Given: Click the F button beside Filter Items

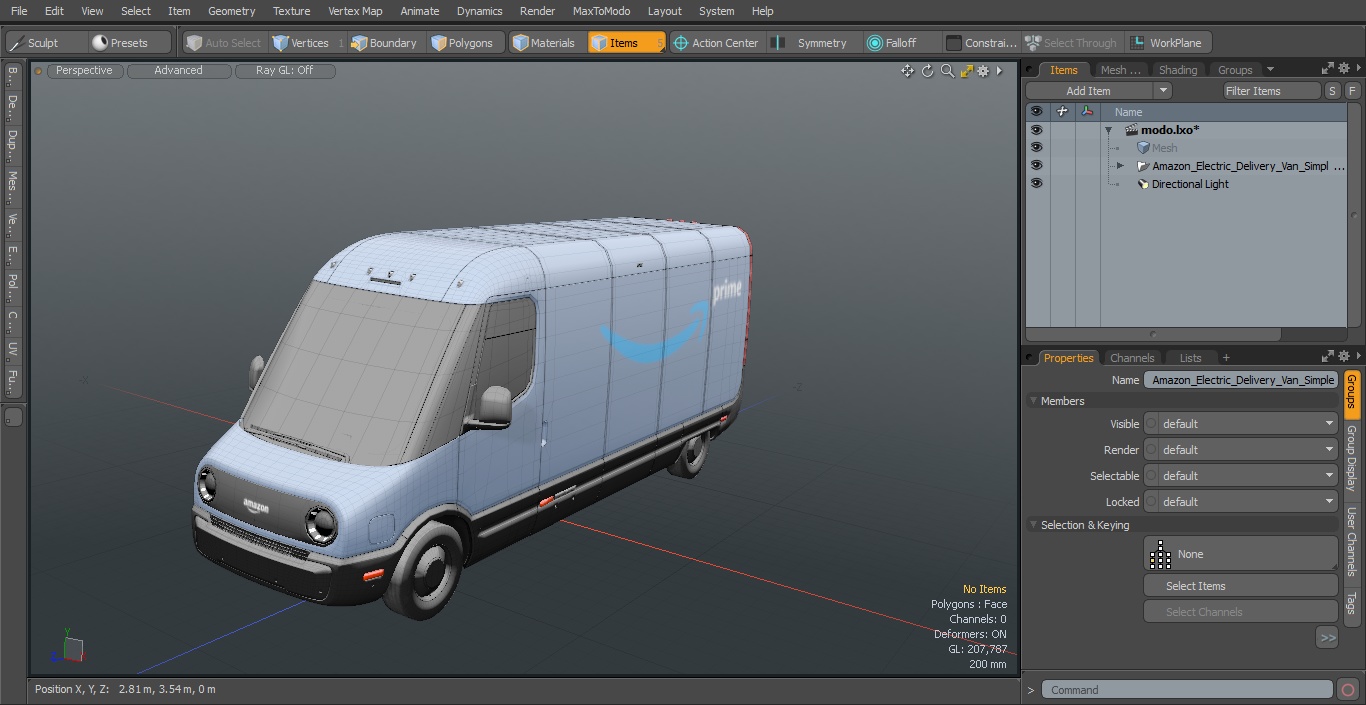Looking at the screenshot, I should [1352, 91].
